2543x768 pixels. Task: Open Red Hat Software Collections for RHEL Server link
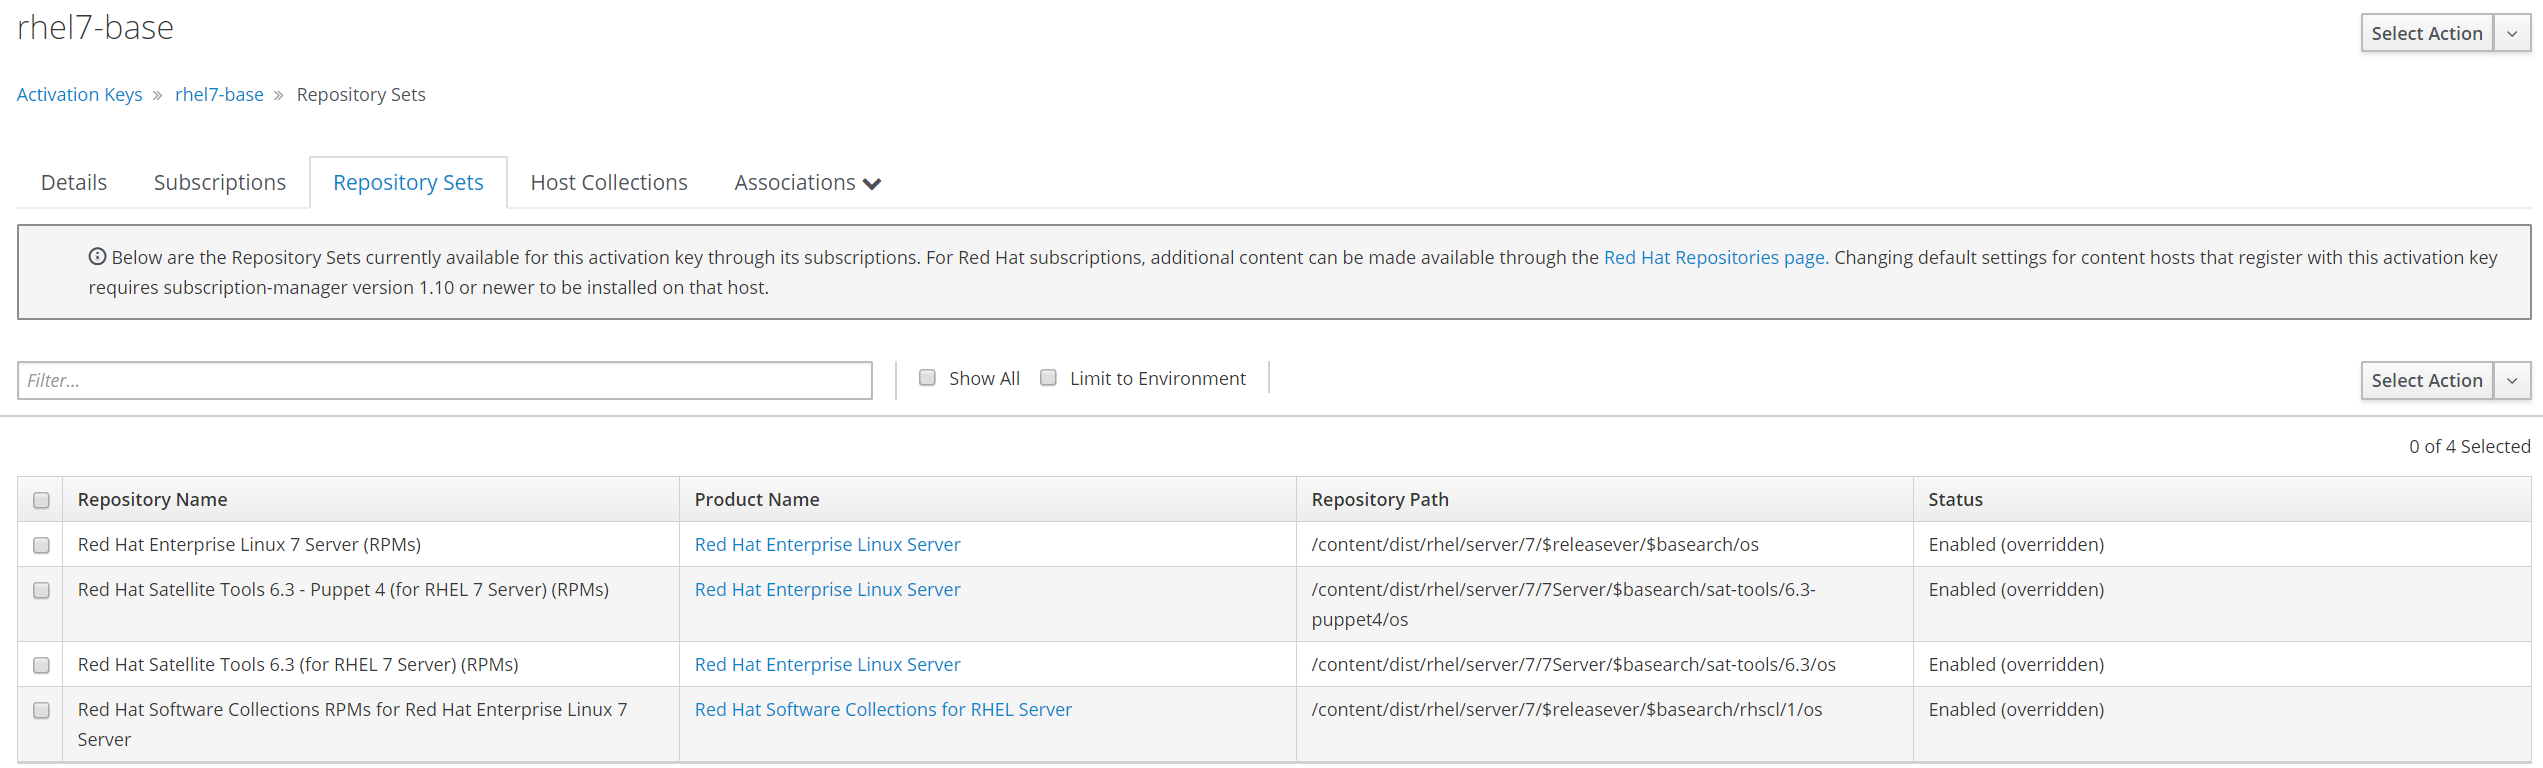(x=883, y=709)
